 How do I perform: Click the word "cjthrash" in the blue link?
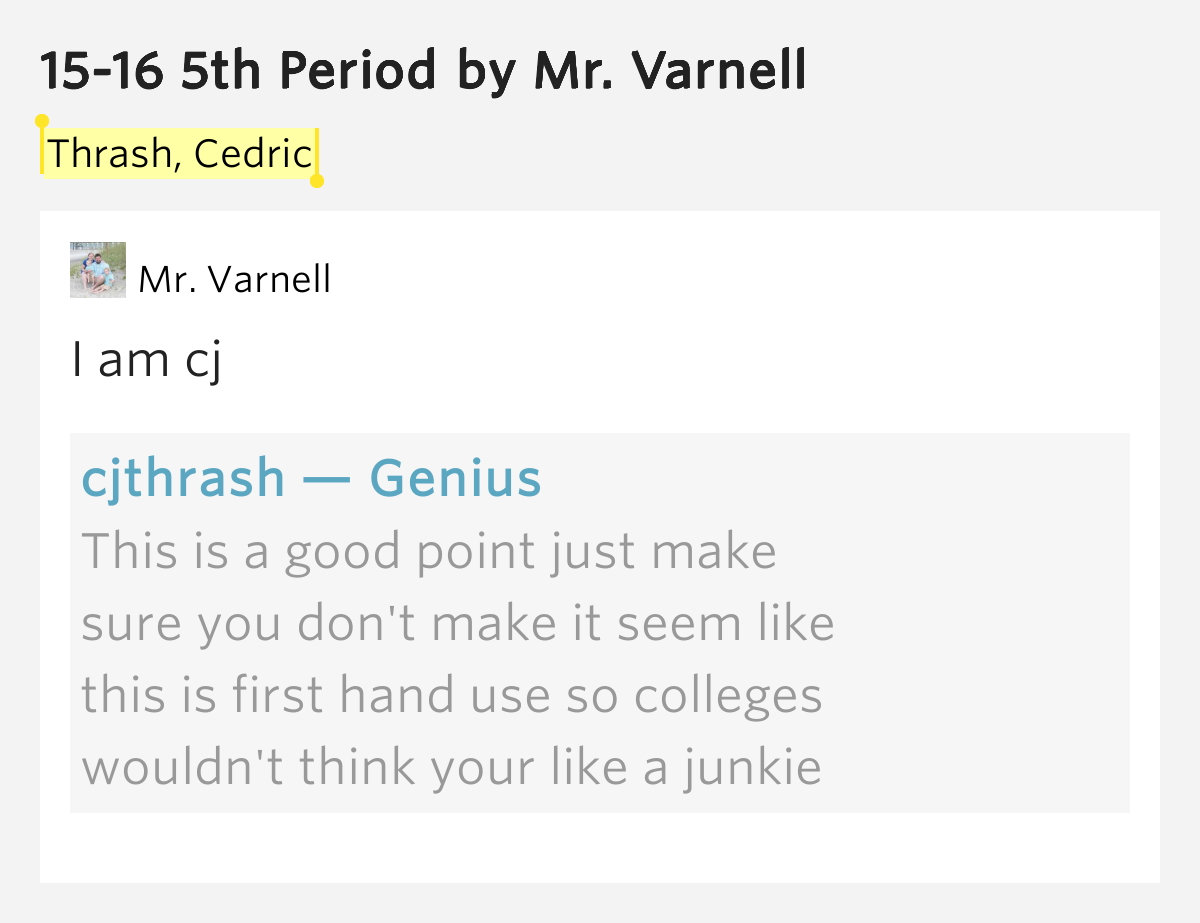tap(183, 478)
